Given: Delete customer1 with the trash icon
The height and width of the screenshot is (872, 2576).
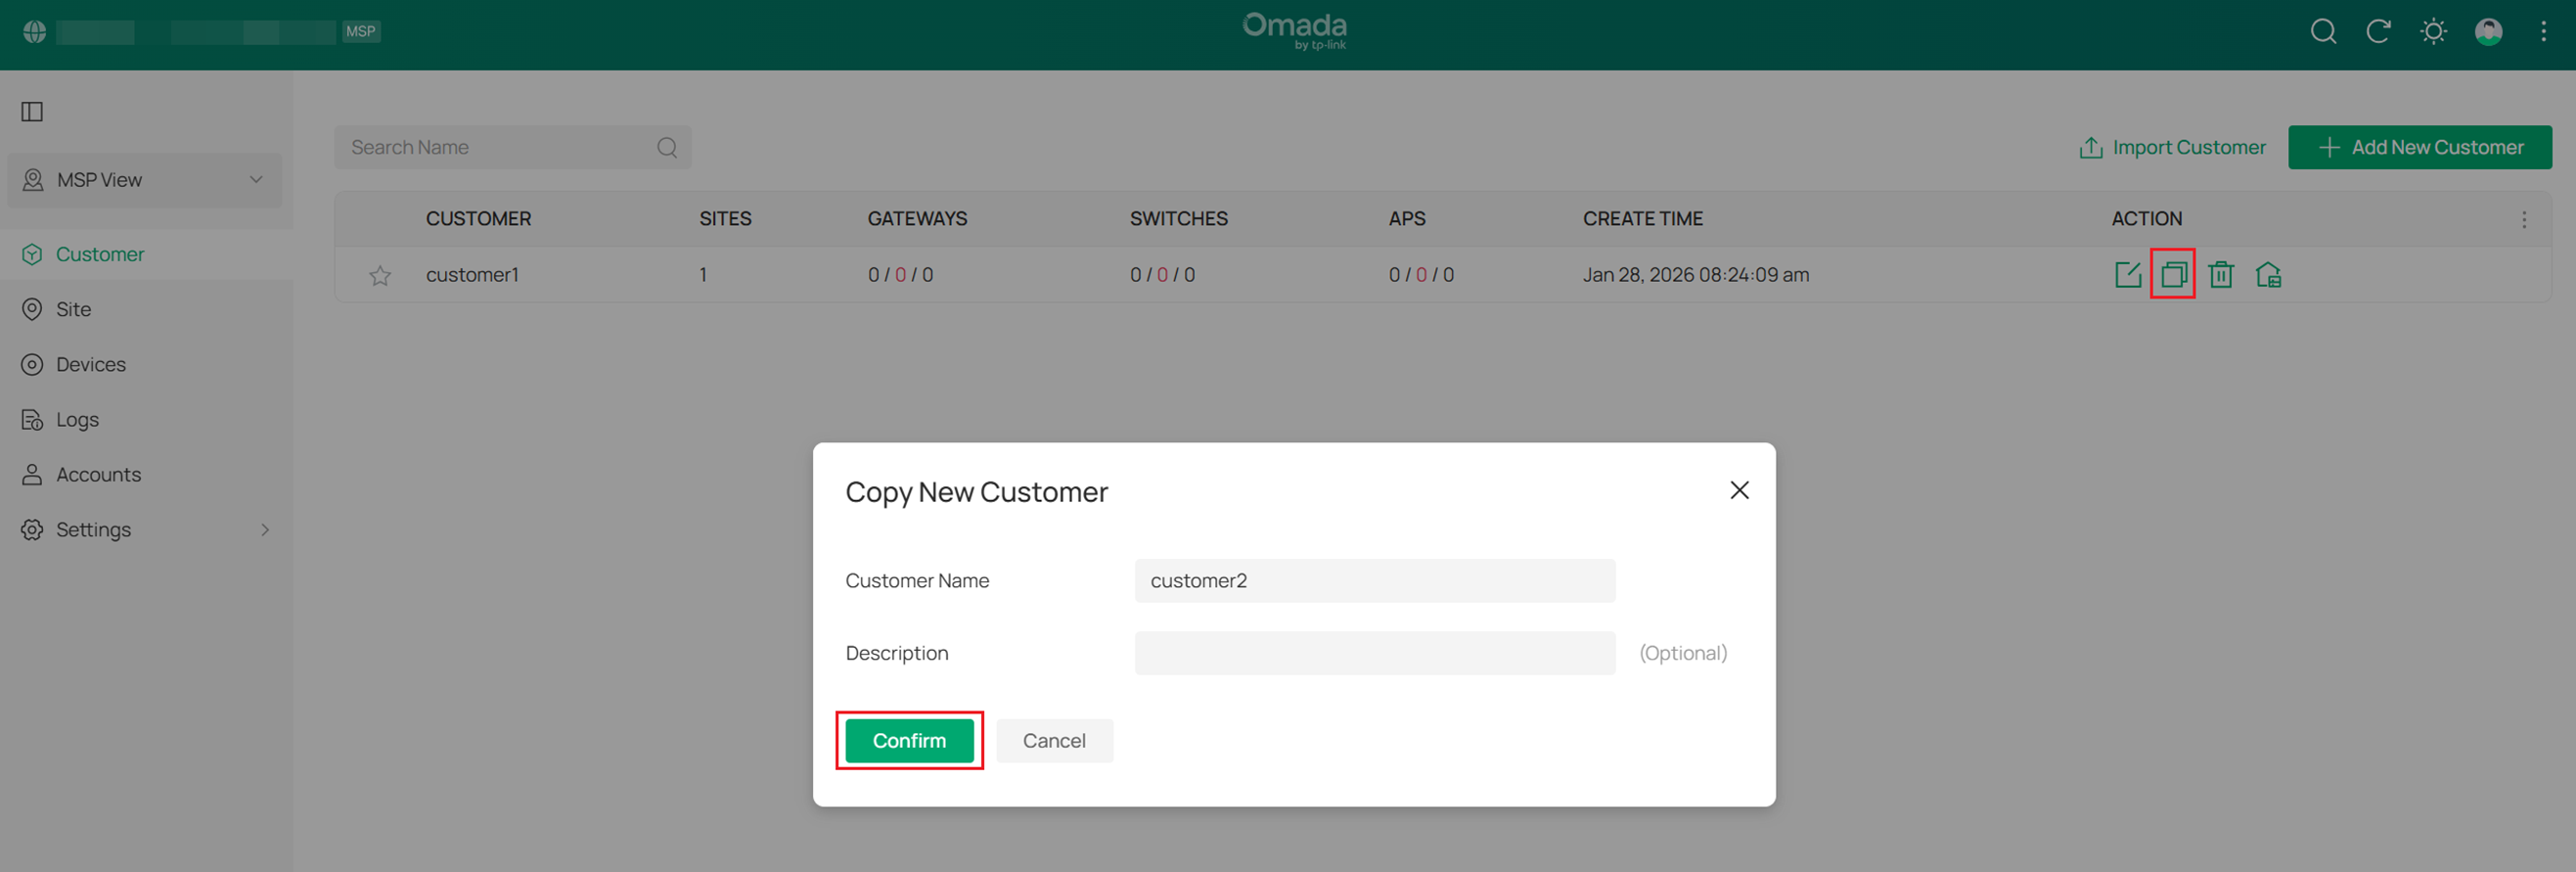Looking at the screenshot, I should tap(2221, 274).
